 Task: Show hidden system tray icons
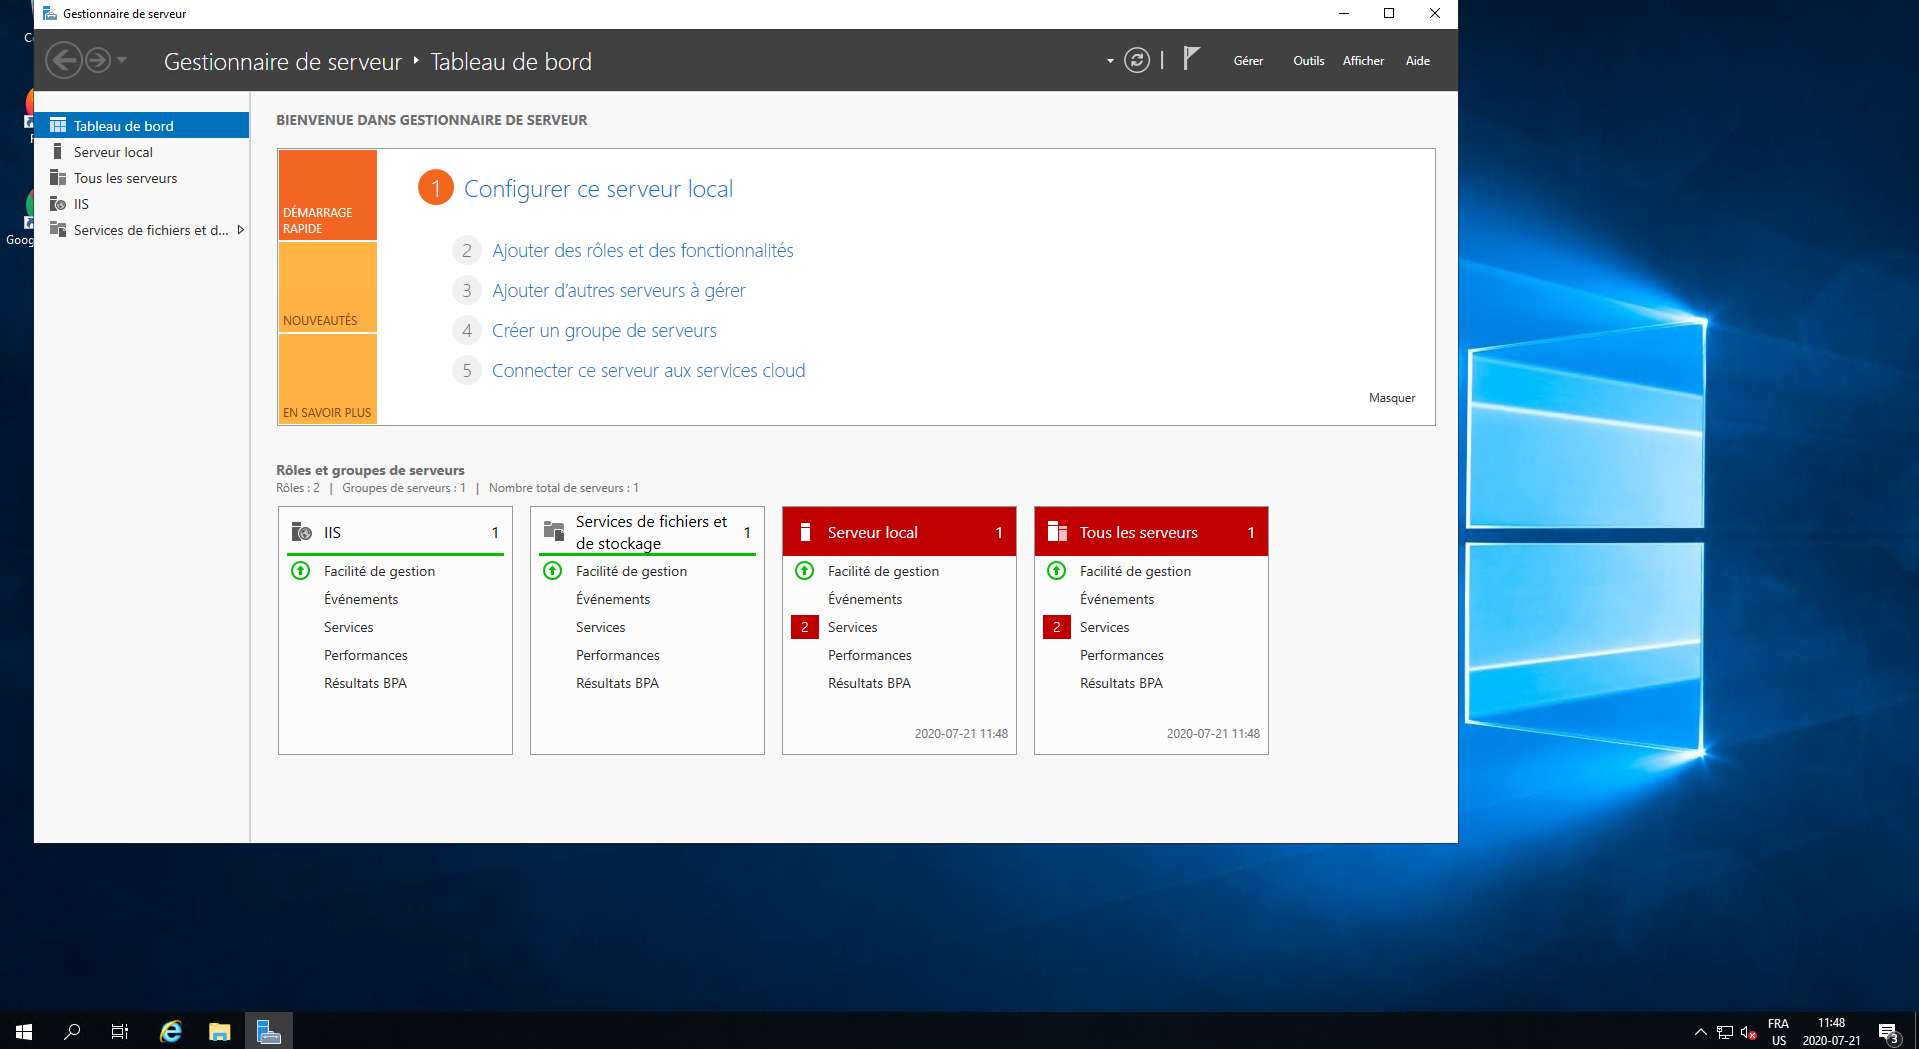pyautogui.click(x=1700, y=1031)
